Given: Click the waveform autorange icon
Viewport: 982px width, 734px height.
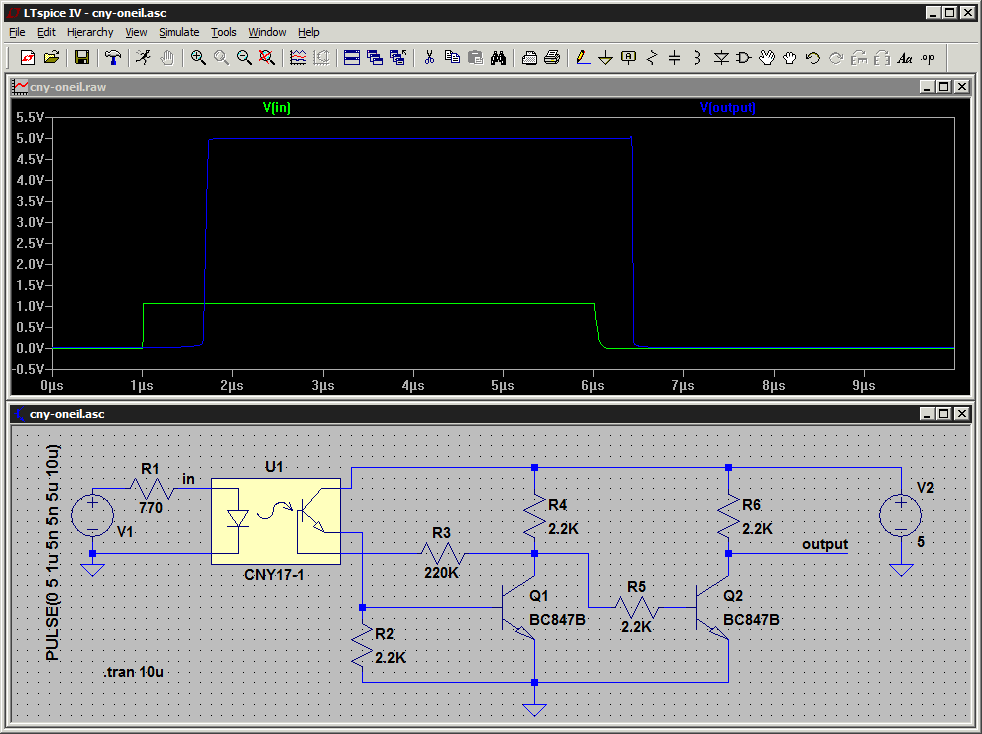Looking at the screenshot, I should tap(298, 58).
